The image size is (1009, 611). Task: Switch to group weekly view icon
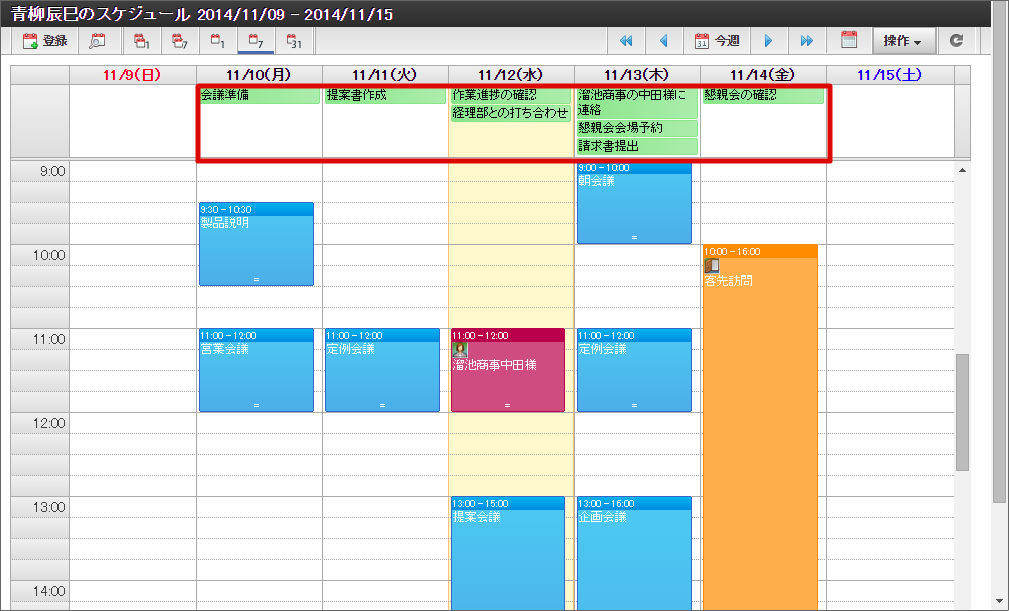pyautogui.click(x=180, y=41)
